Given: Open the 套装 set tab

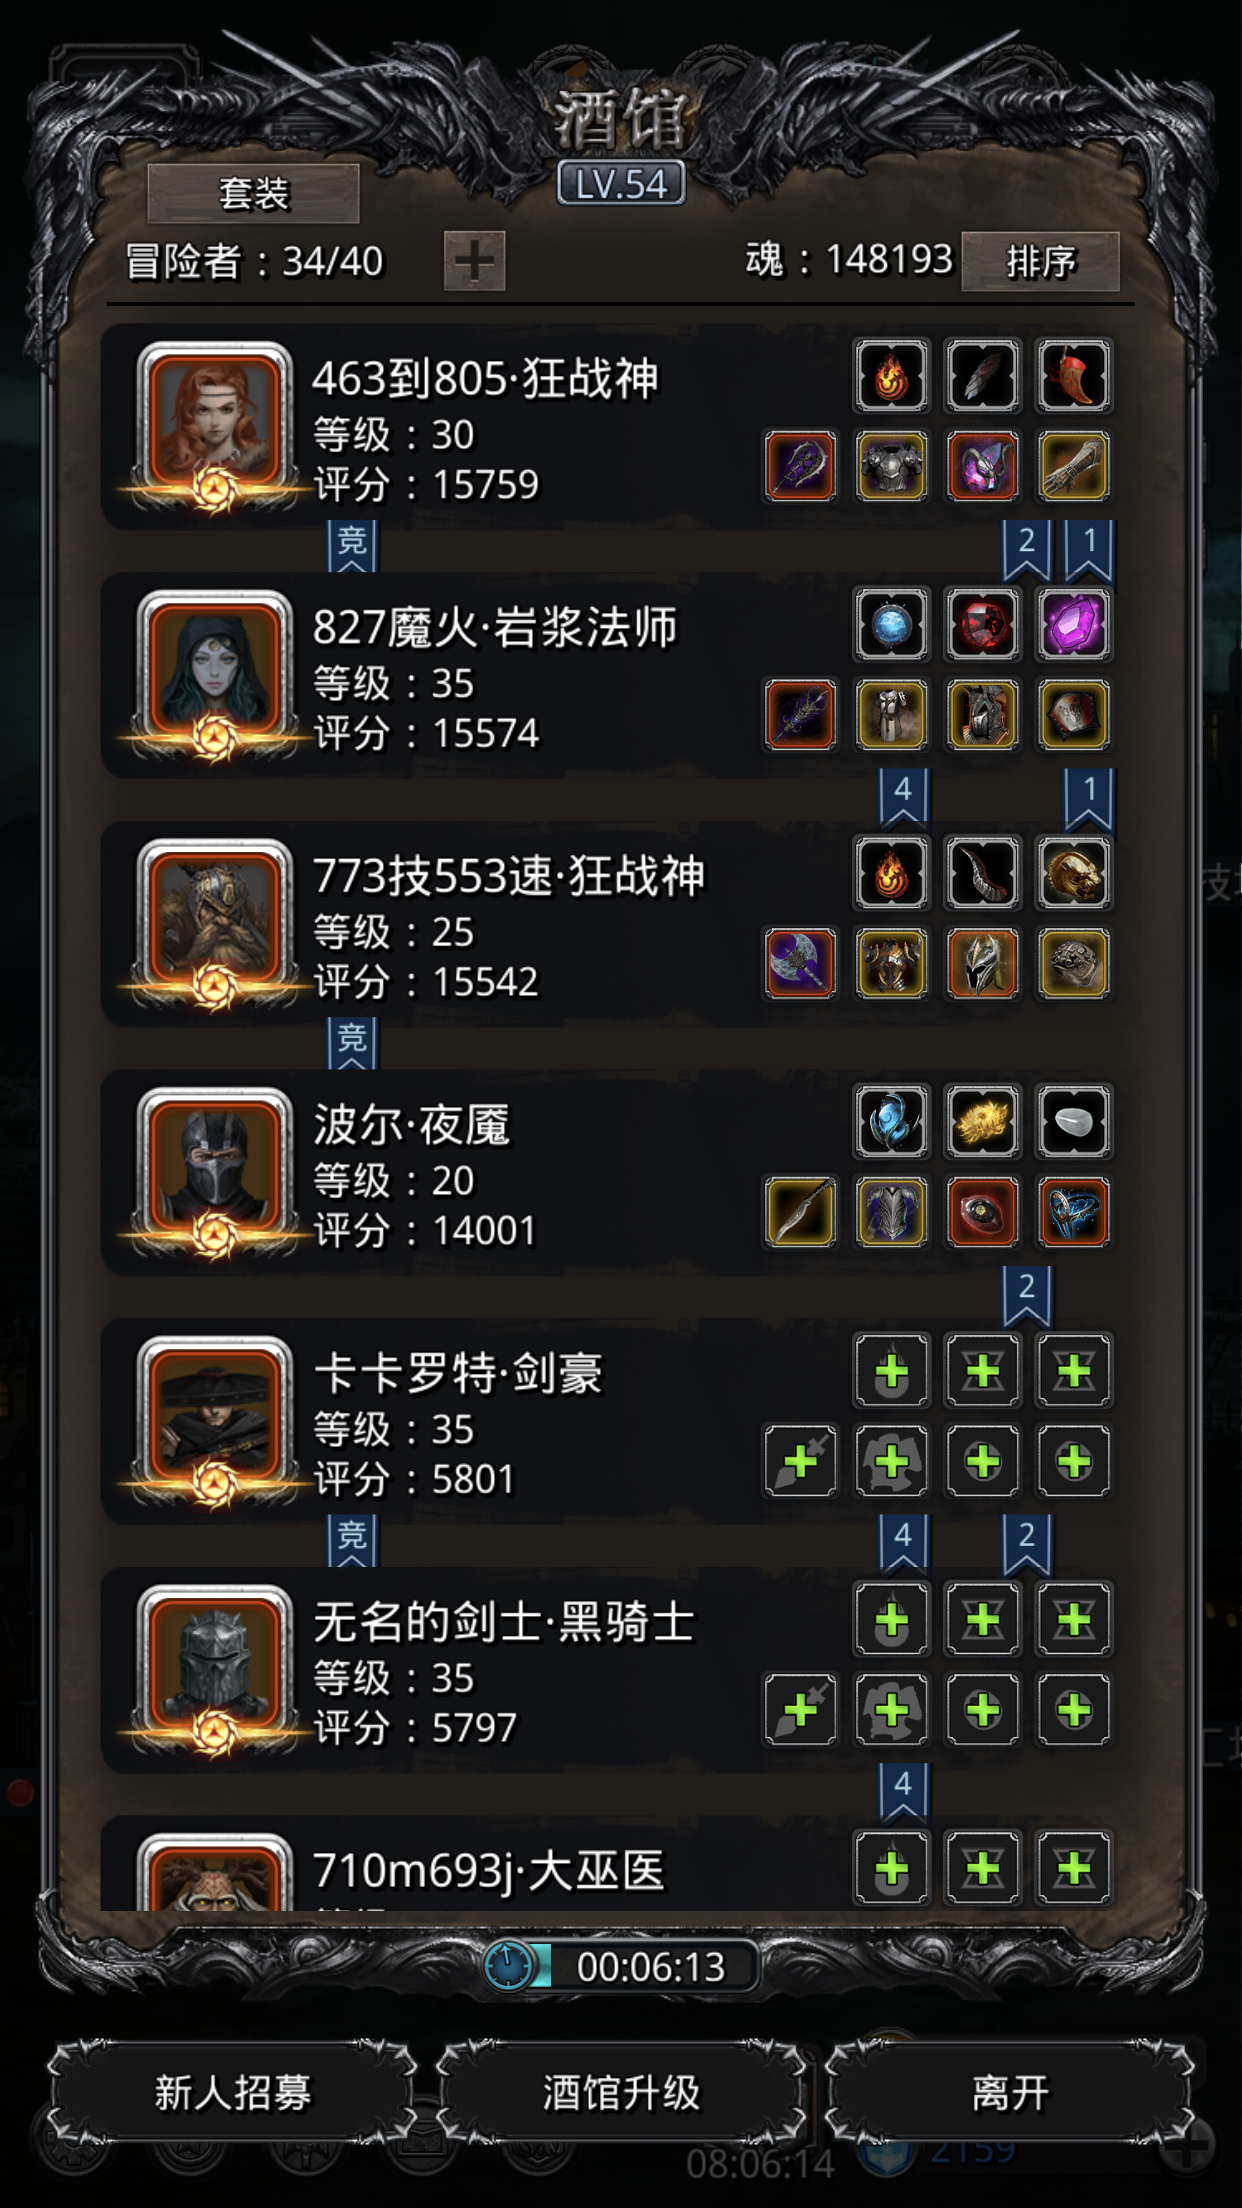Looking at the screenshot, I should pyautogui.click(x=253, y=193).
